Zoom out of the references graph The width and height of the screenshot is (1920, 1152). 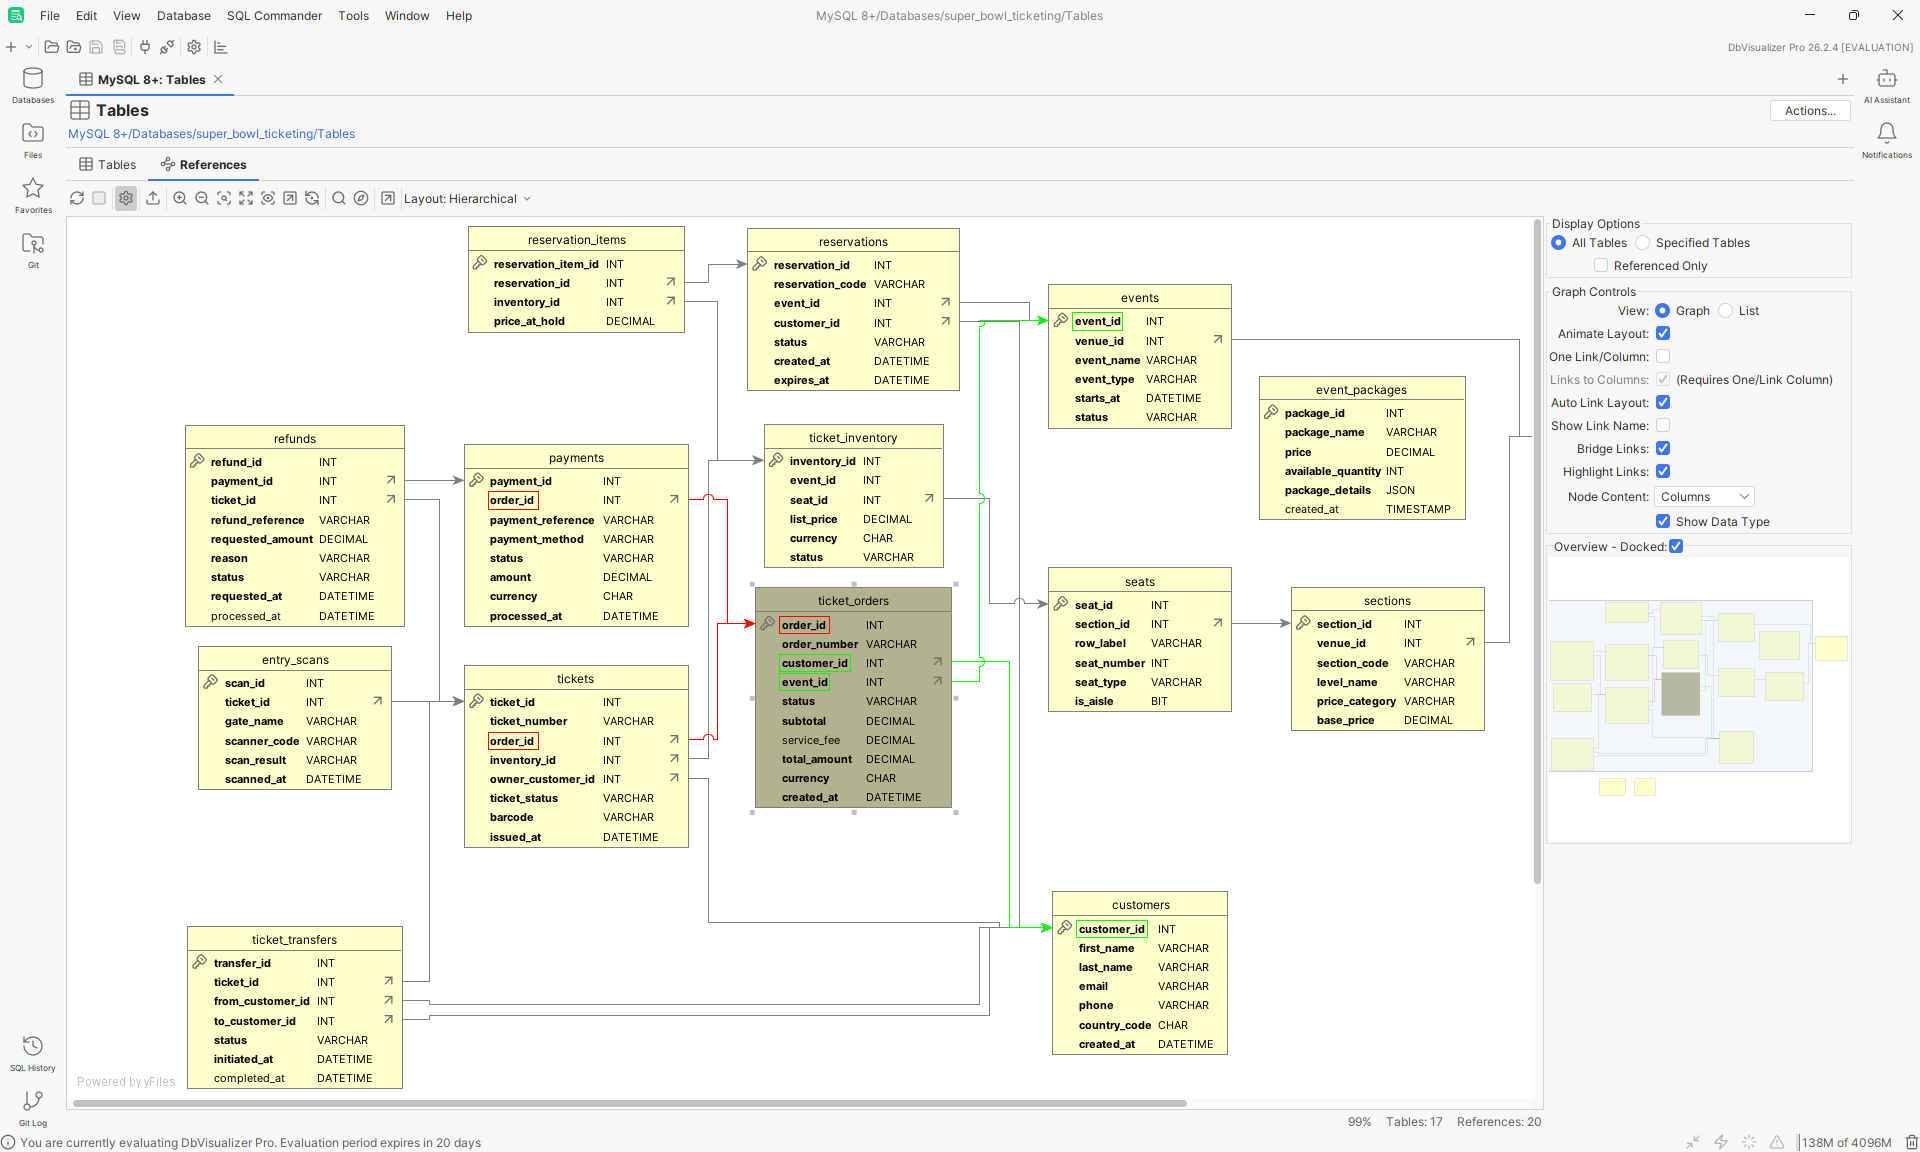tap(202, 198)
